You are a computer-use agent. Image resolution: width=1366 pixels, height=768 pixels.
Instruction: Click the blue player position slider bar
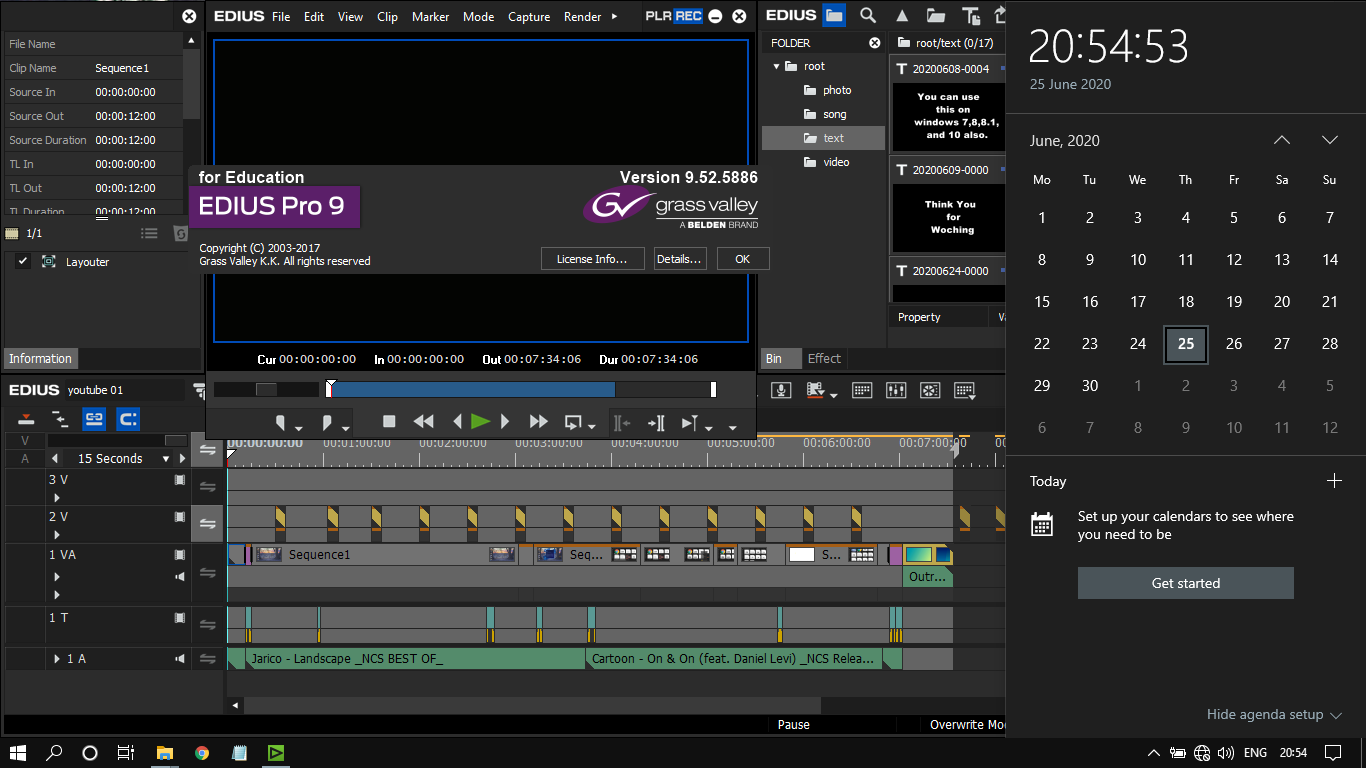click(x=521, y=389)
